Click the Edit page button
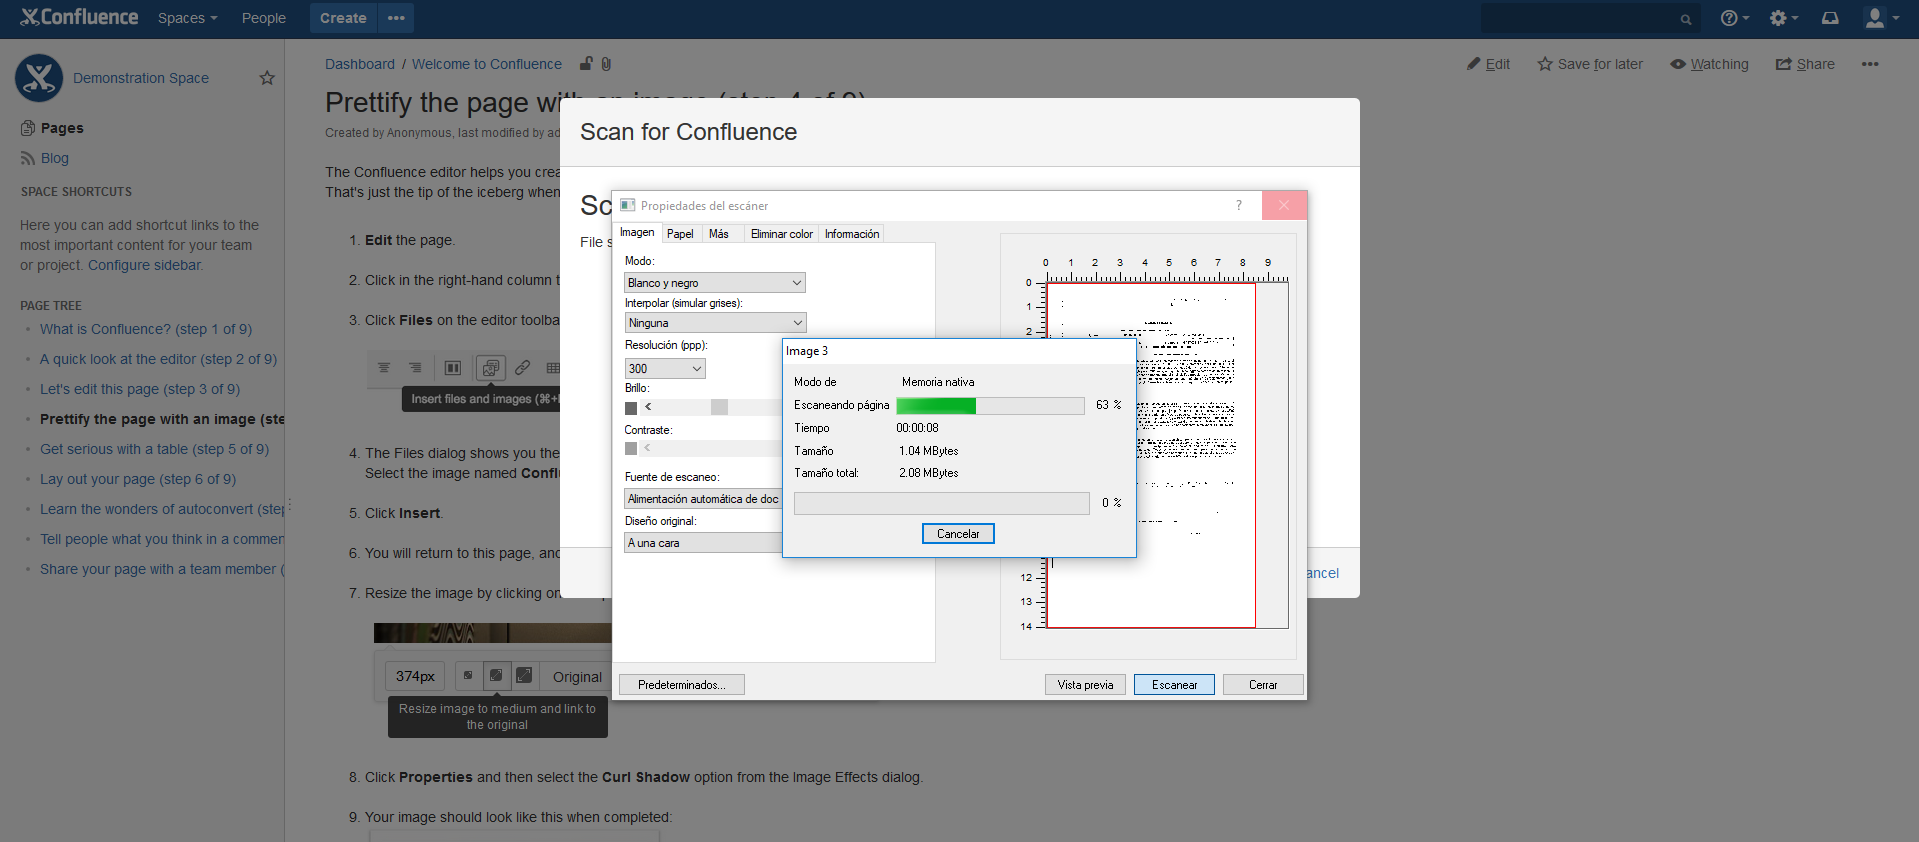Screen dimensions: 1919x842 click(x=1489, y=64)
